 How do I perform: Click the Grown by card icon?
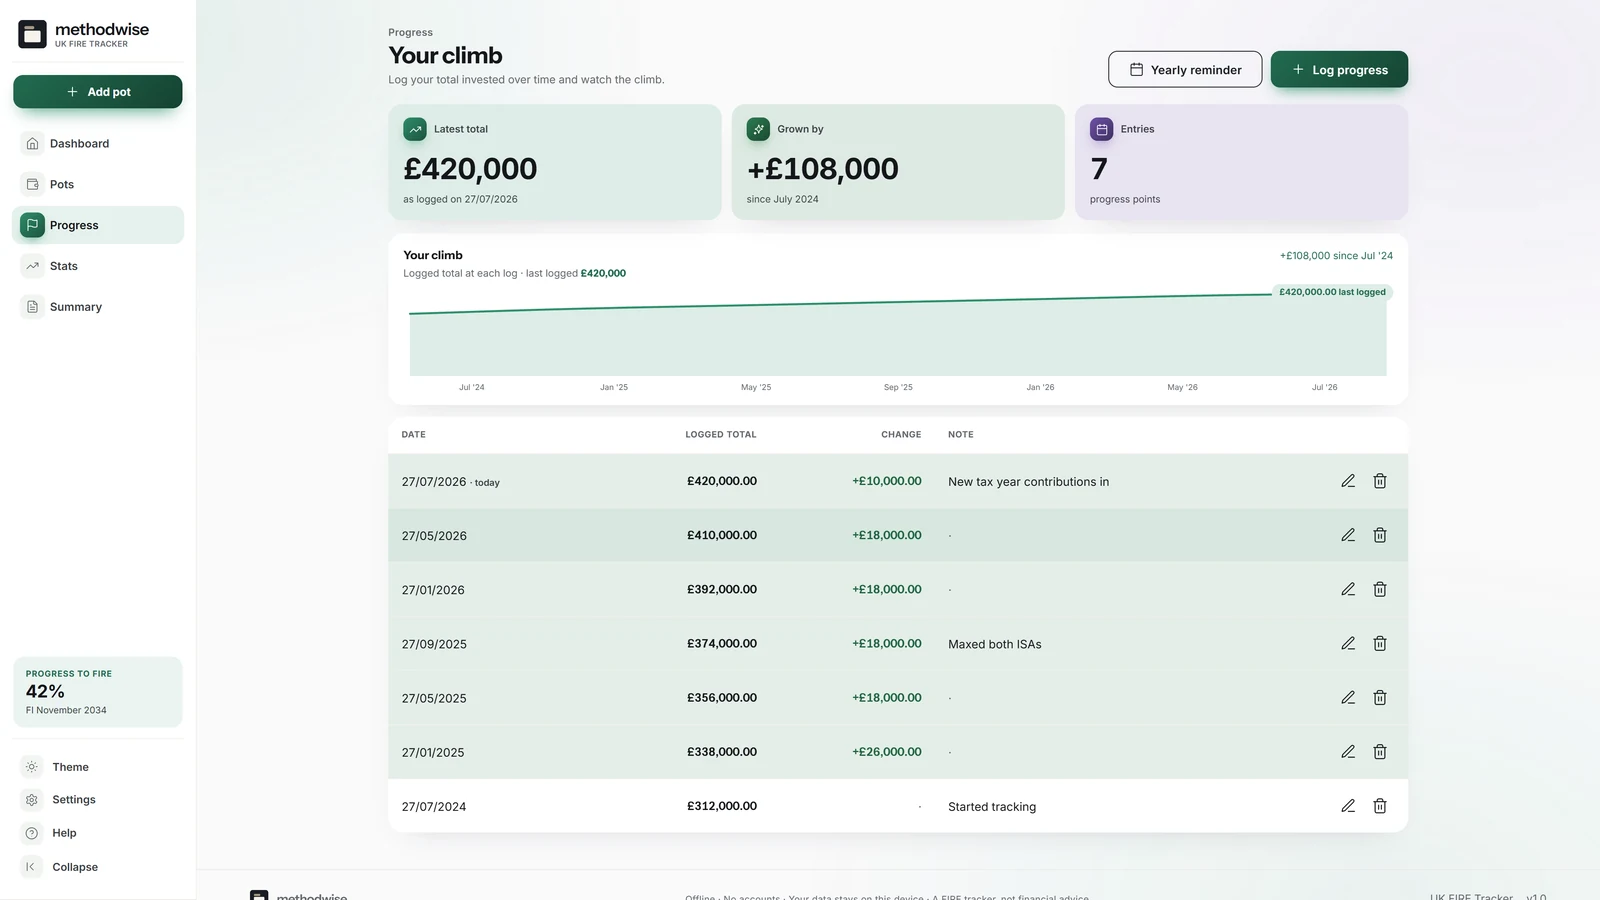pyautogui.click(x=758, y=129)
